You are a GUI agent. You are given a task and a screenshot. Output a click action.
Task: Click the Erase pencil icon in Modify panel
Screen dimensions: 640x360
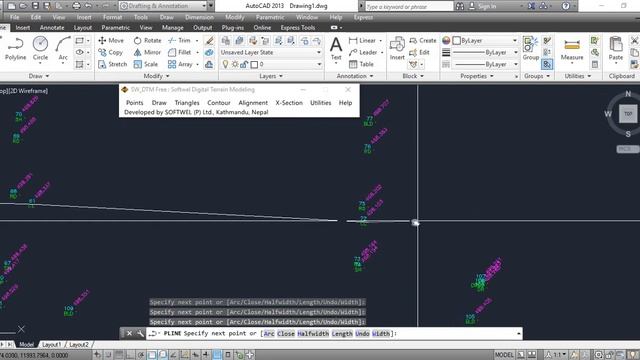point(209,40)
